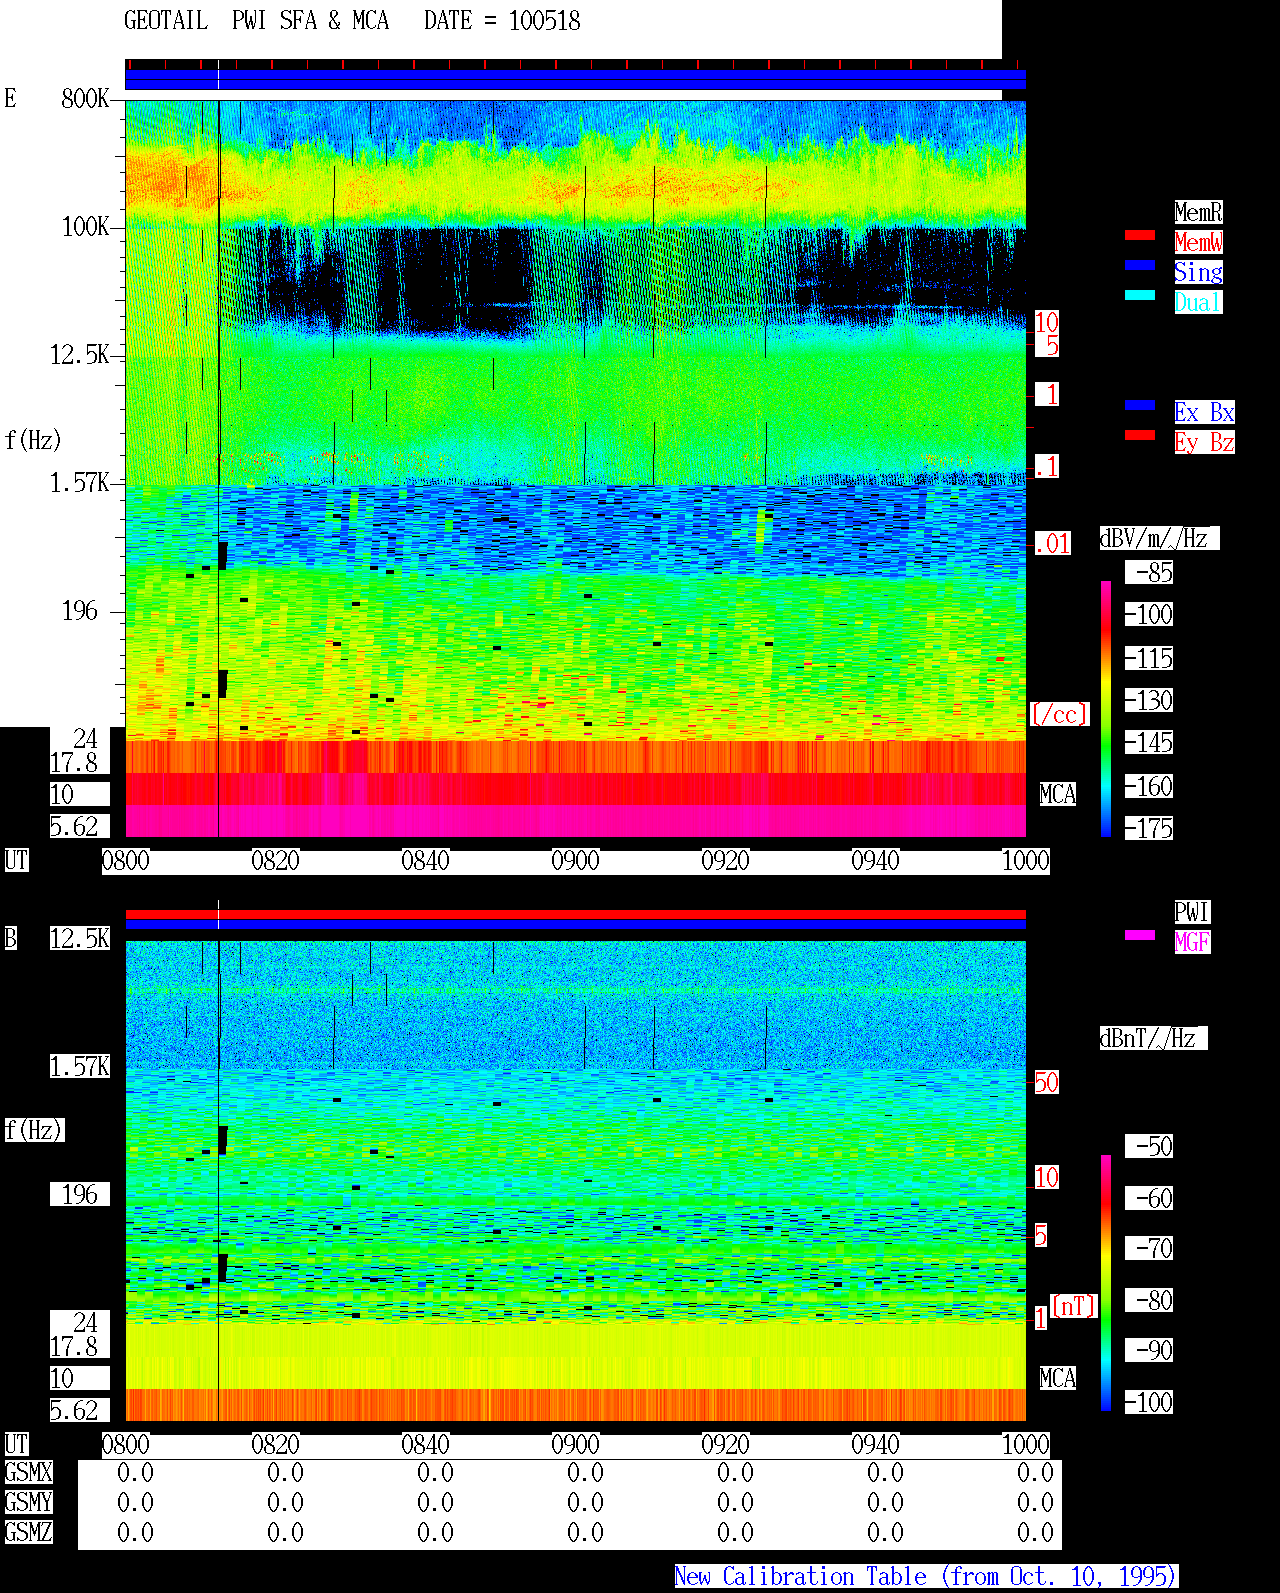
Task: Click the [nT] unit label
Action: click(x=1074, y=1306)
